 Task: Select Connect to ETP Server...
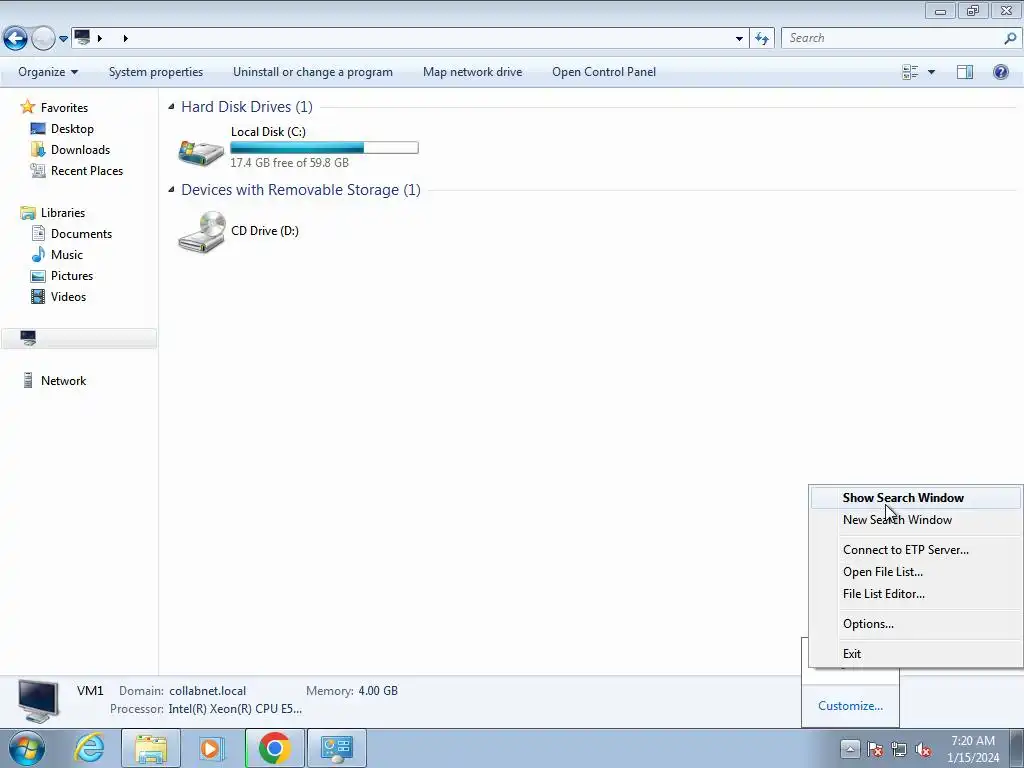click(916, 550)
